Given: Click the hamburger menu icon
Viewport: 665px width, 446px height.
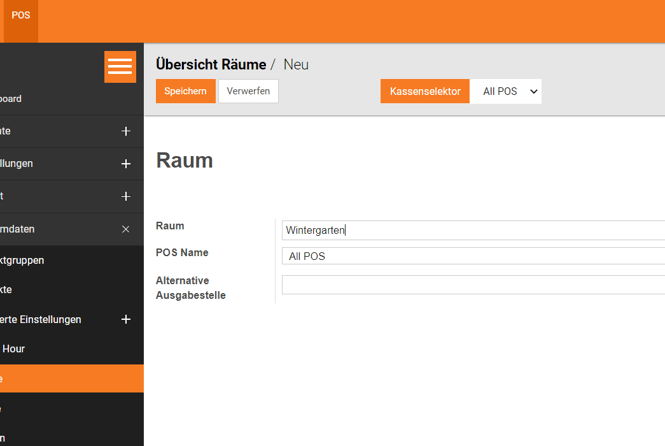Looking at the screenshot, I should [x=120, y=66].
